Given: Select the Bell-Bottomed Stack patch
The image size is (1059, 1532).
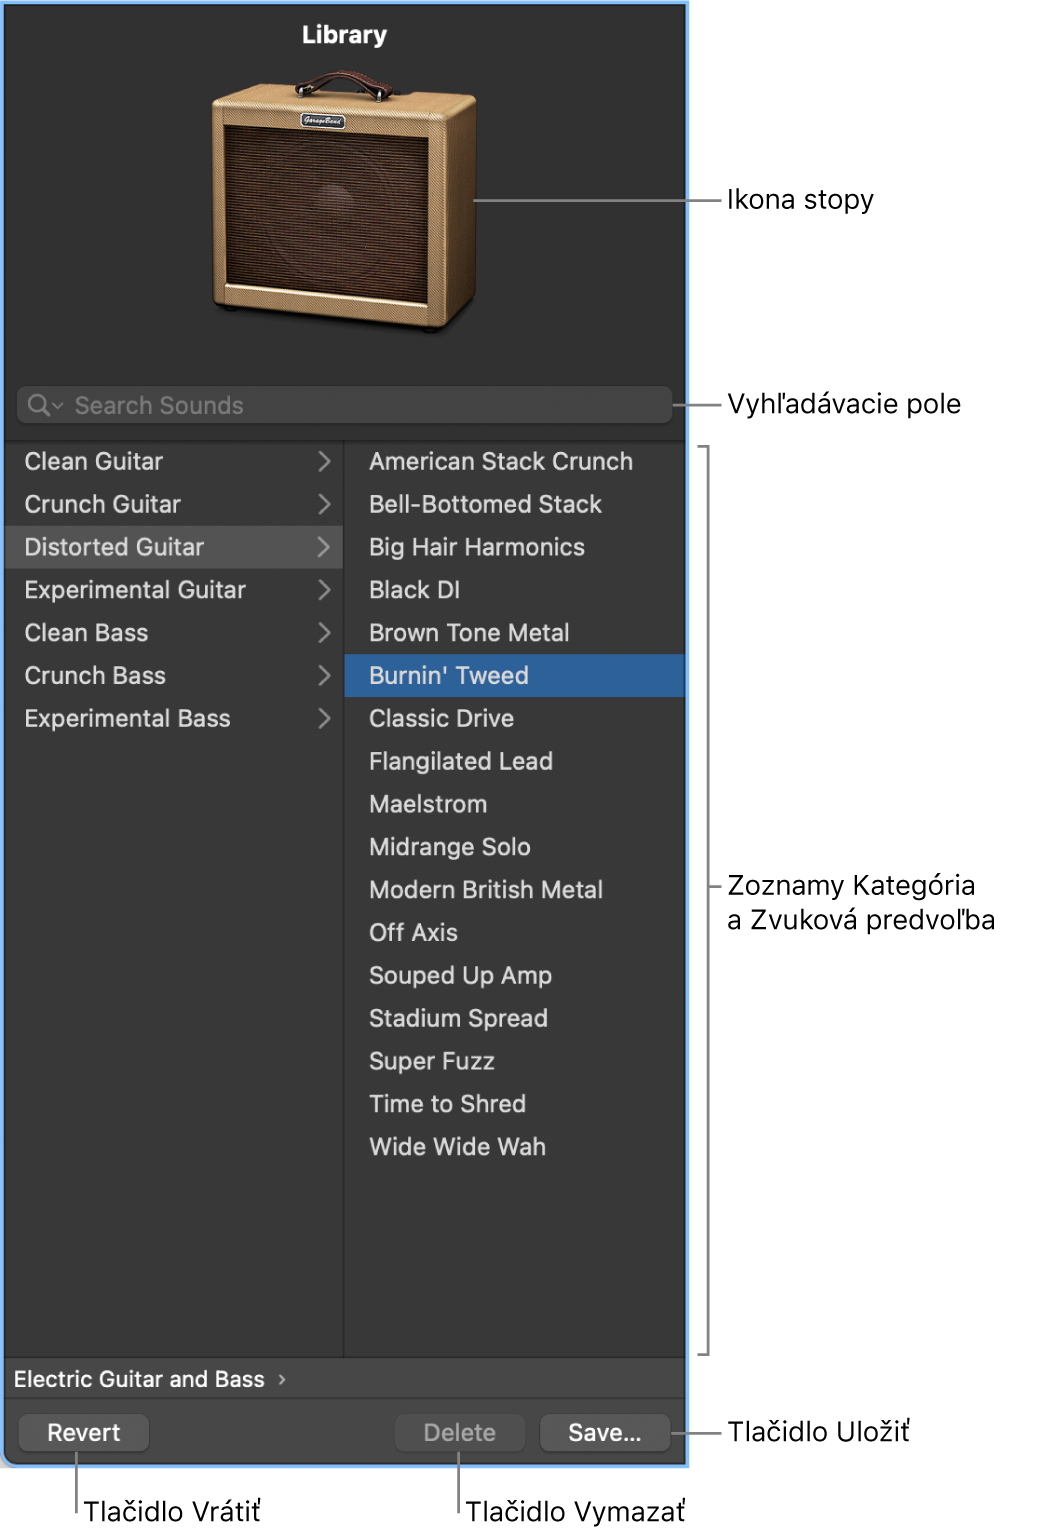Looking at the screenshot, I should (485, 504).
